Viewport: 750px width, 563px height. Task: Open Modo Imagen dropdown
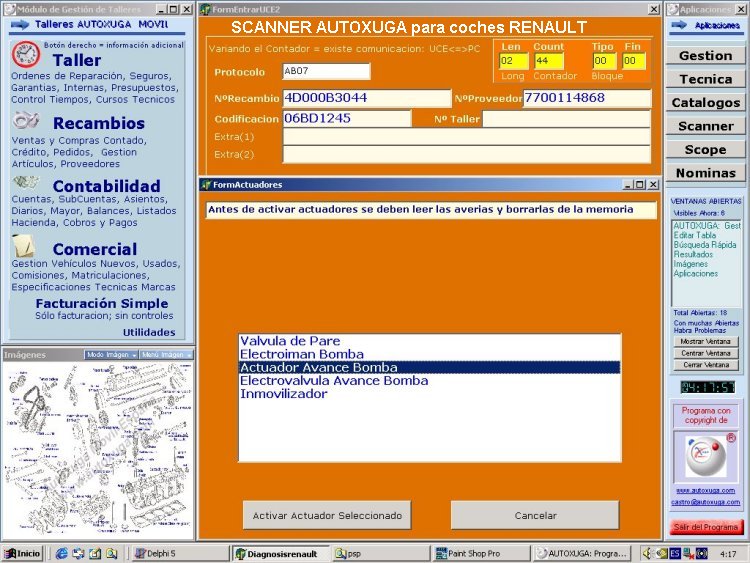click(x=111, y=354)
